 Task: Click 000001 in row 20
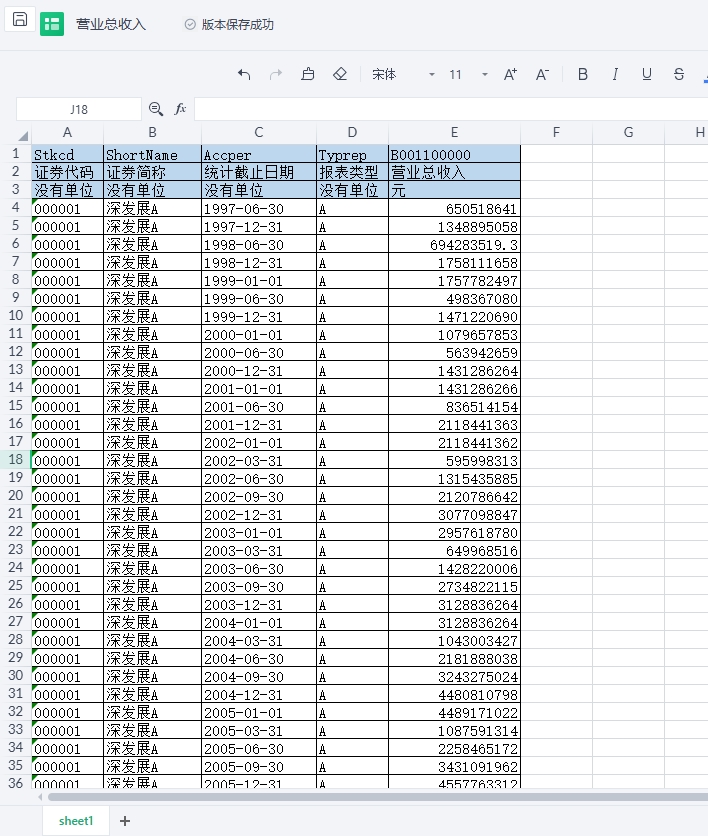(x=67, y=496)
